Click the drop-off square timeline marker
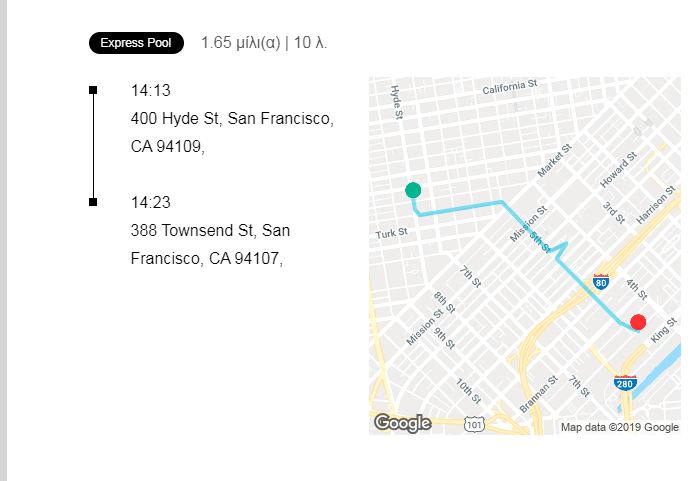This screenshot has height=481, width=700. pyautogui.click(x=93, y=202)
